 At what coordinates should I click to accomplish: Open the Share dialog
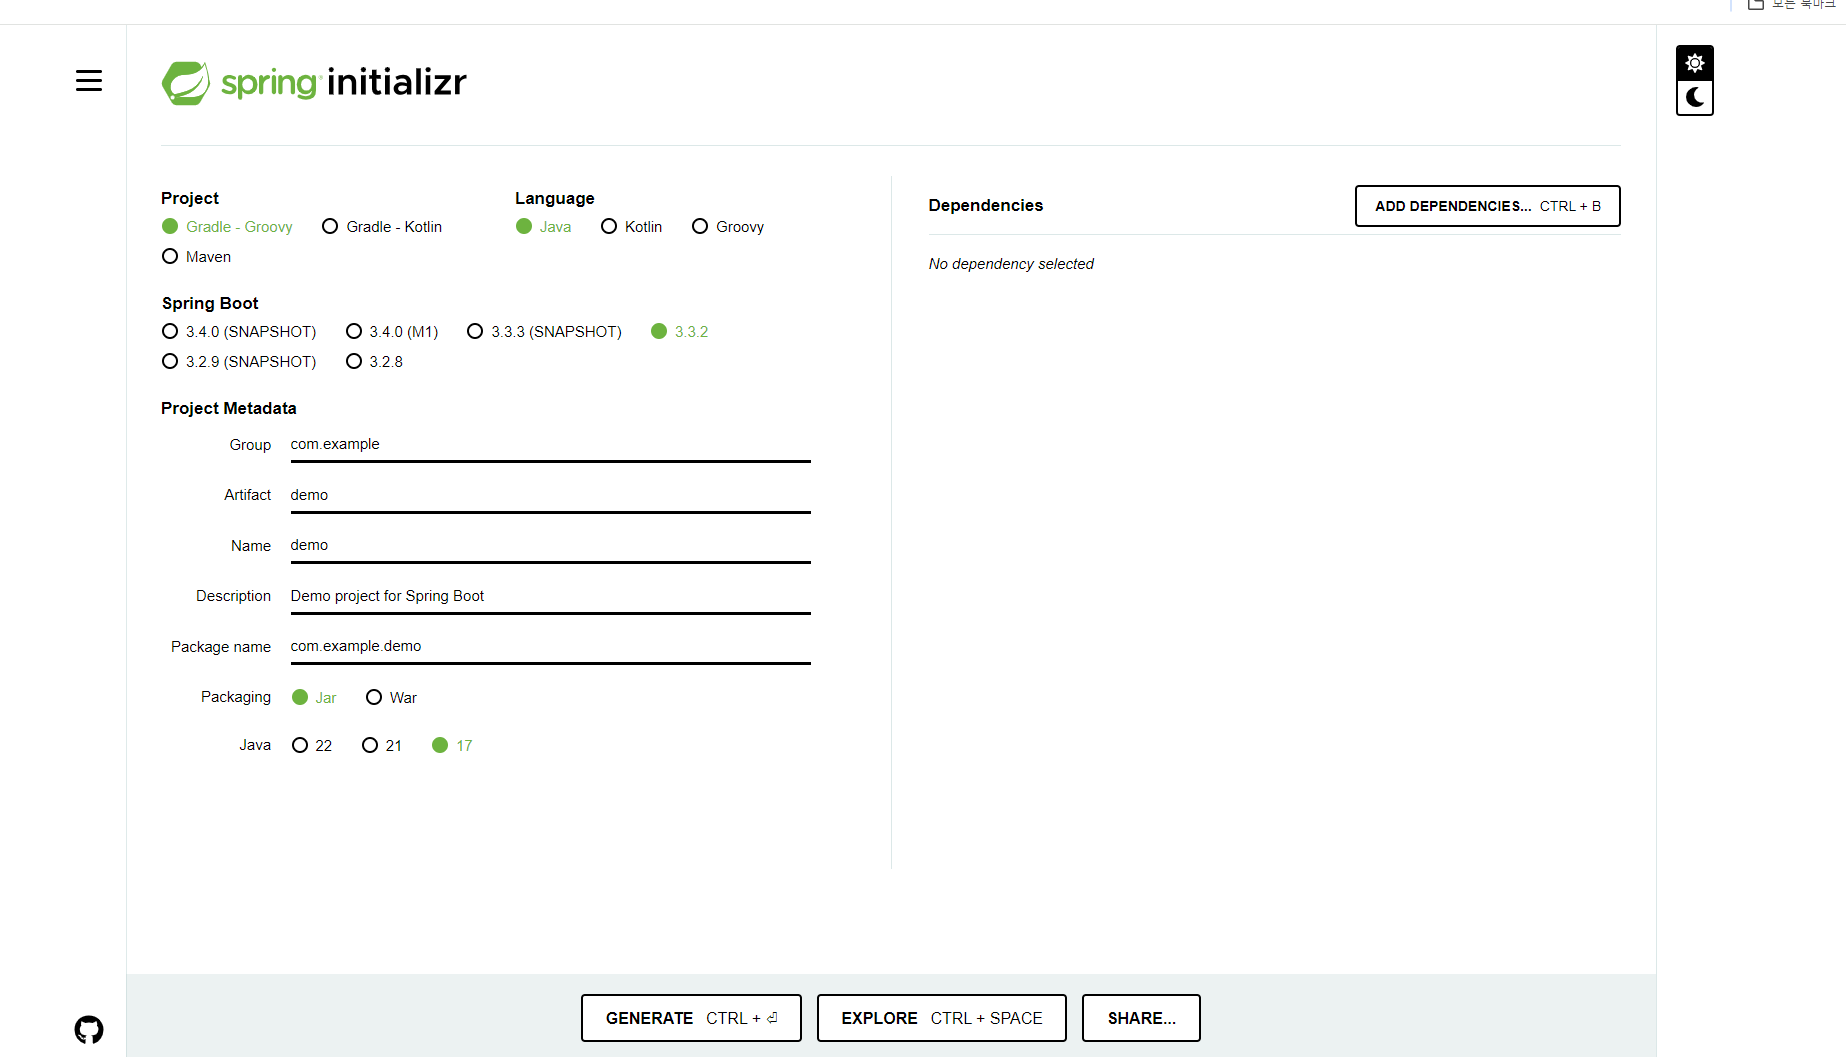(1141, 1018)
